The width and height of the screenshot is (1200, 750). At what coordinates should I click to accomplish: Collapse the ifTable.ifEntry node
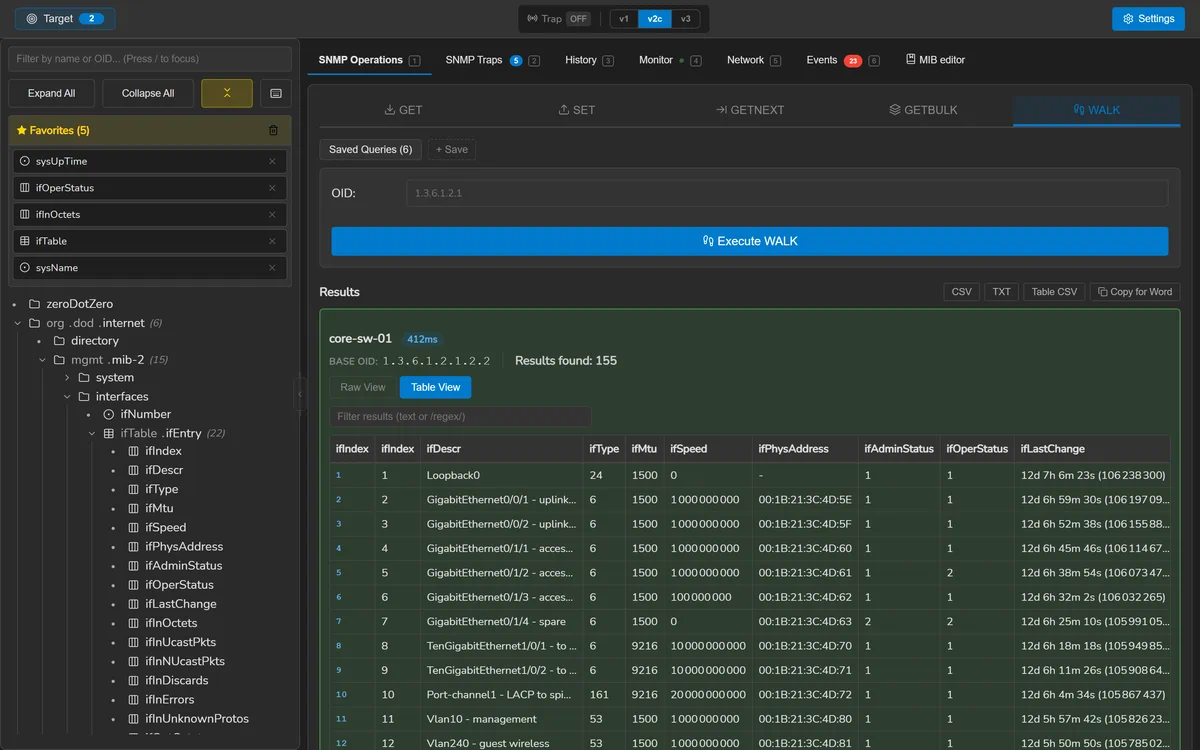(91, 433)
